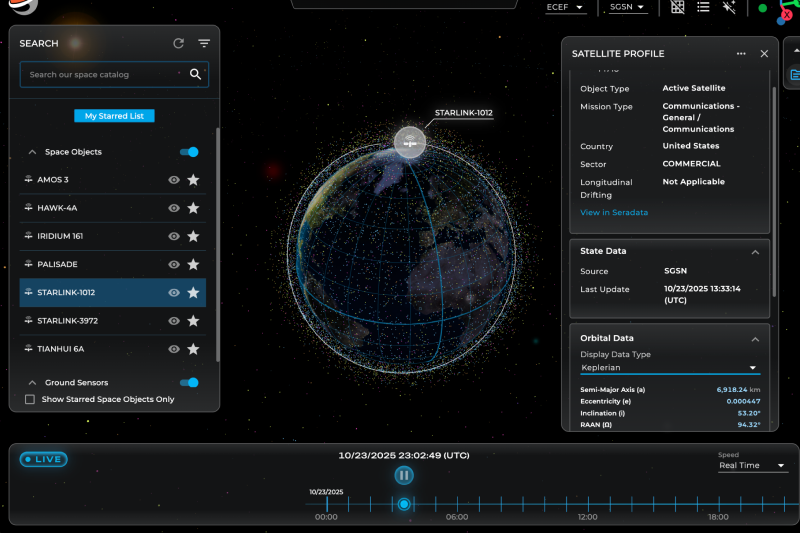Open the ECEF reference frame dropdown
800x533 pixels.
565,7
